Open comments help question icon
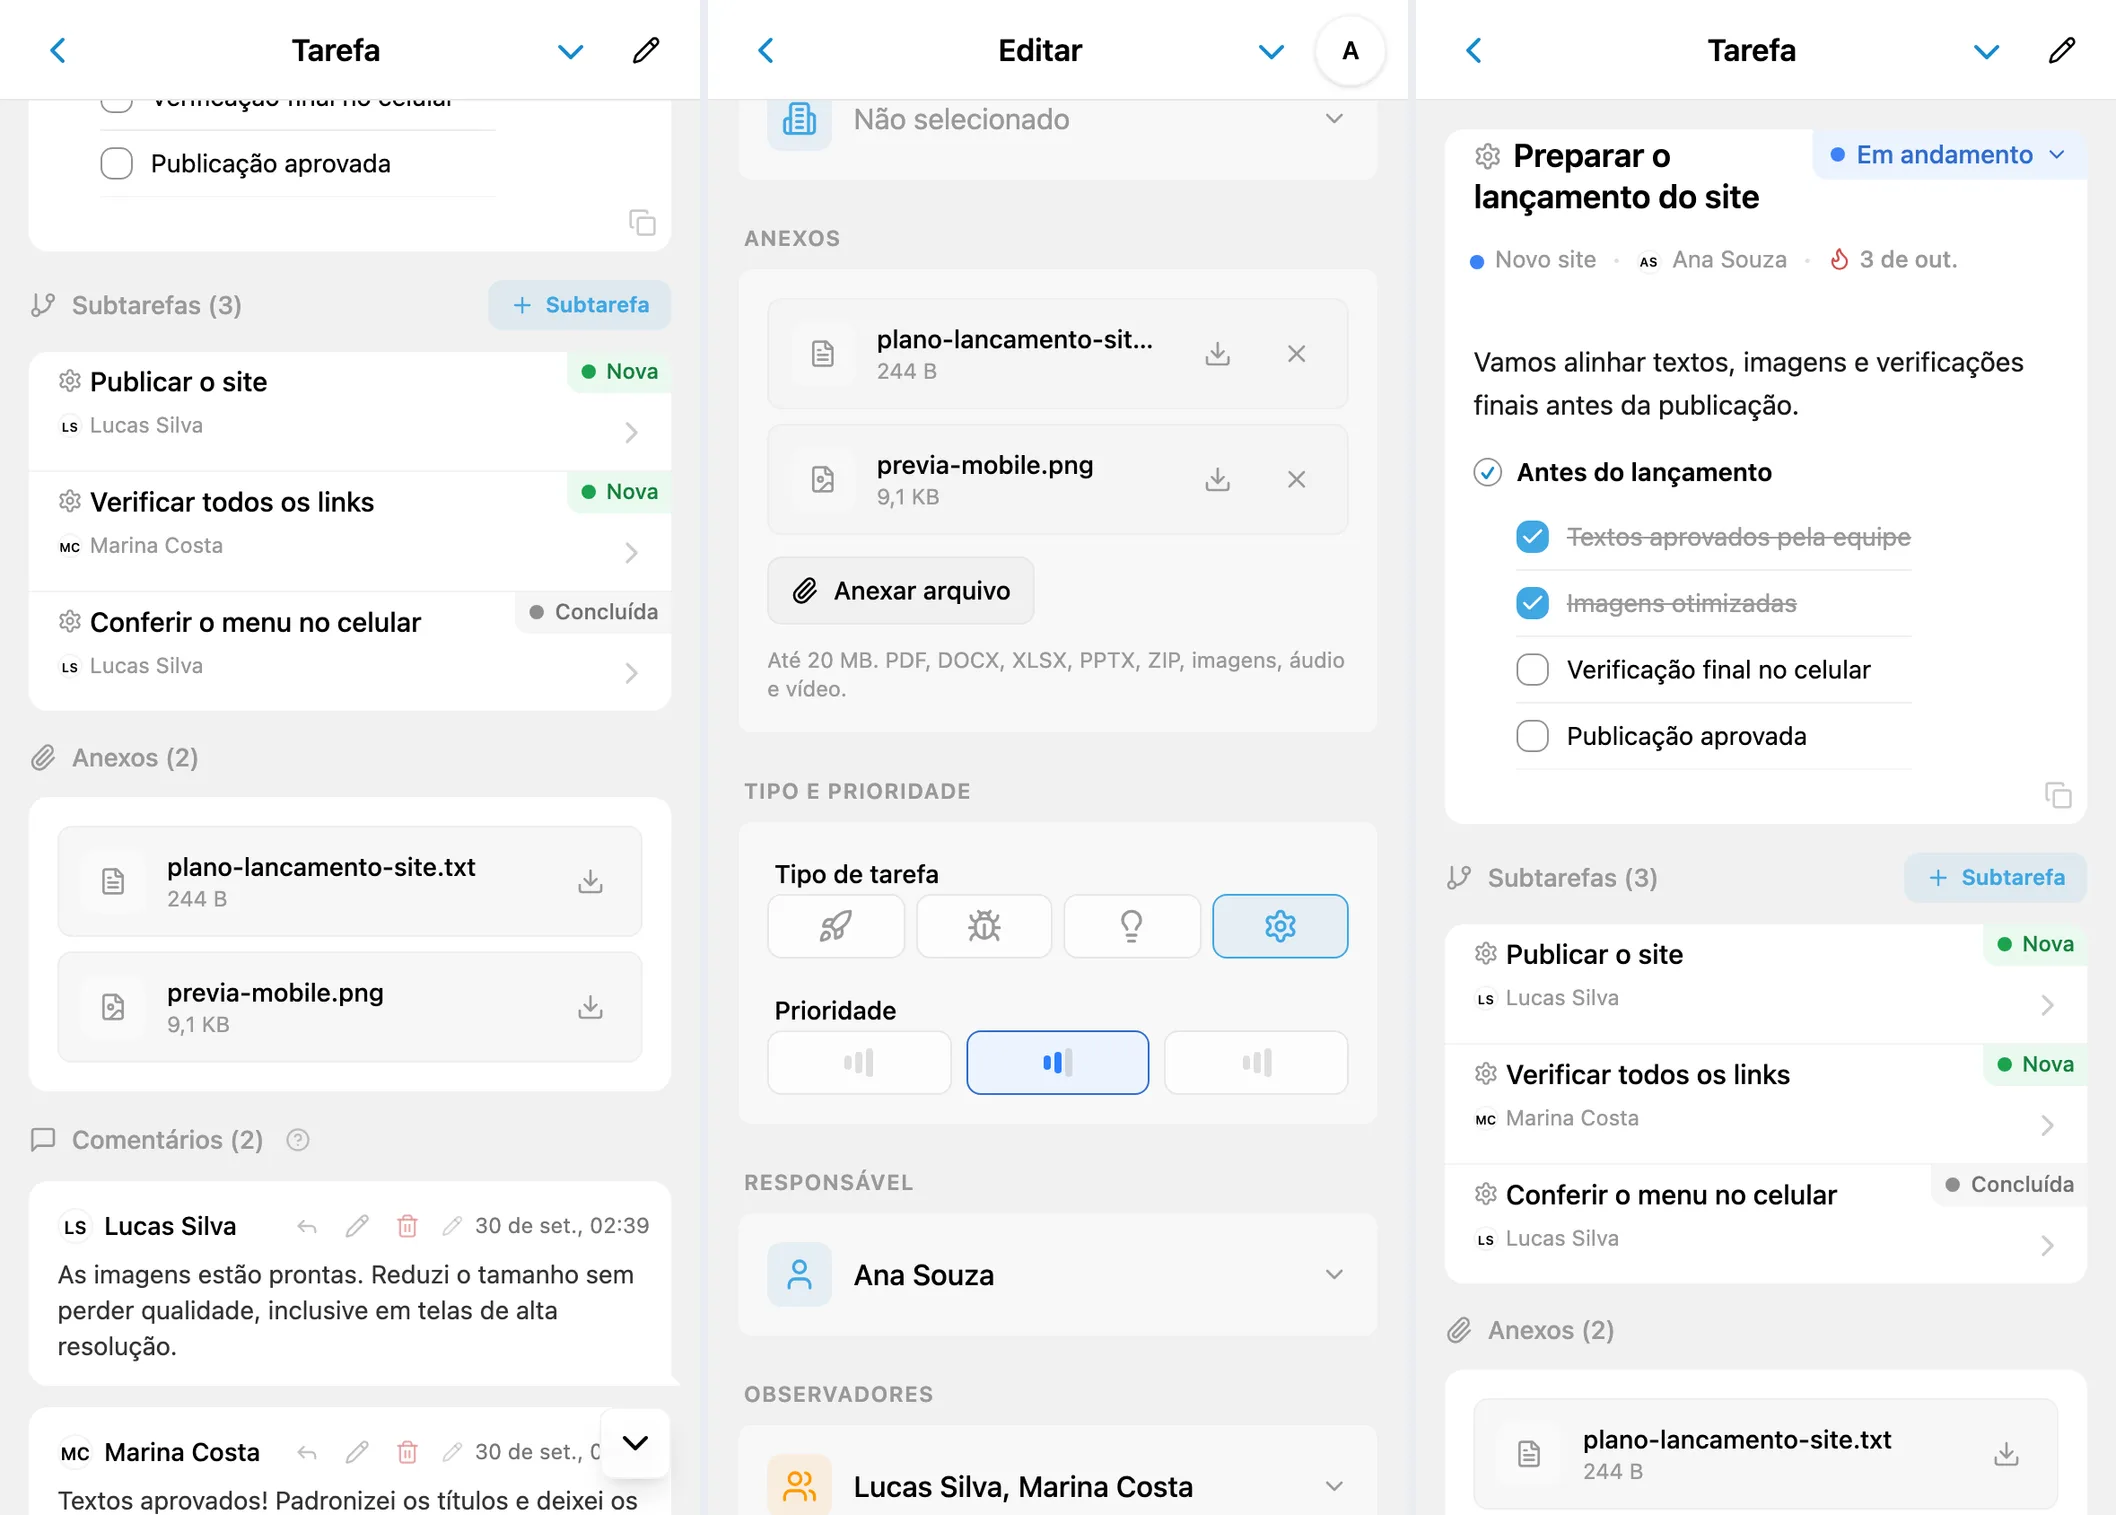This screenshot has height=1515, width=2116. pos(298,1140)
